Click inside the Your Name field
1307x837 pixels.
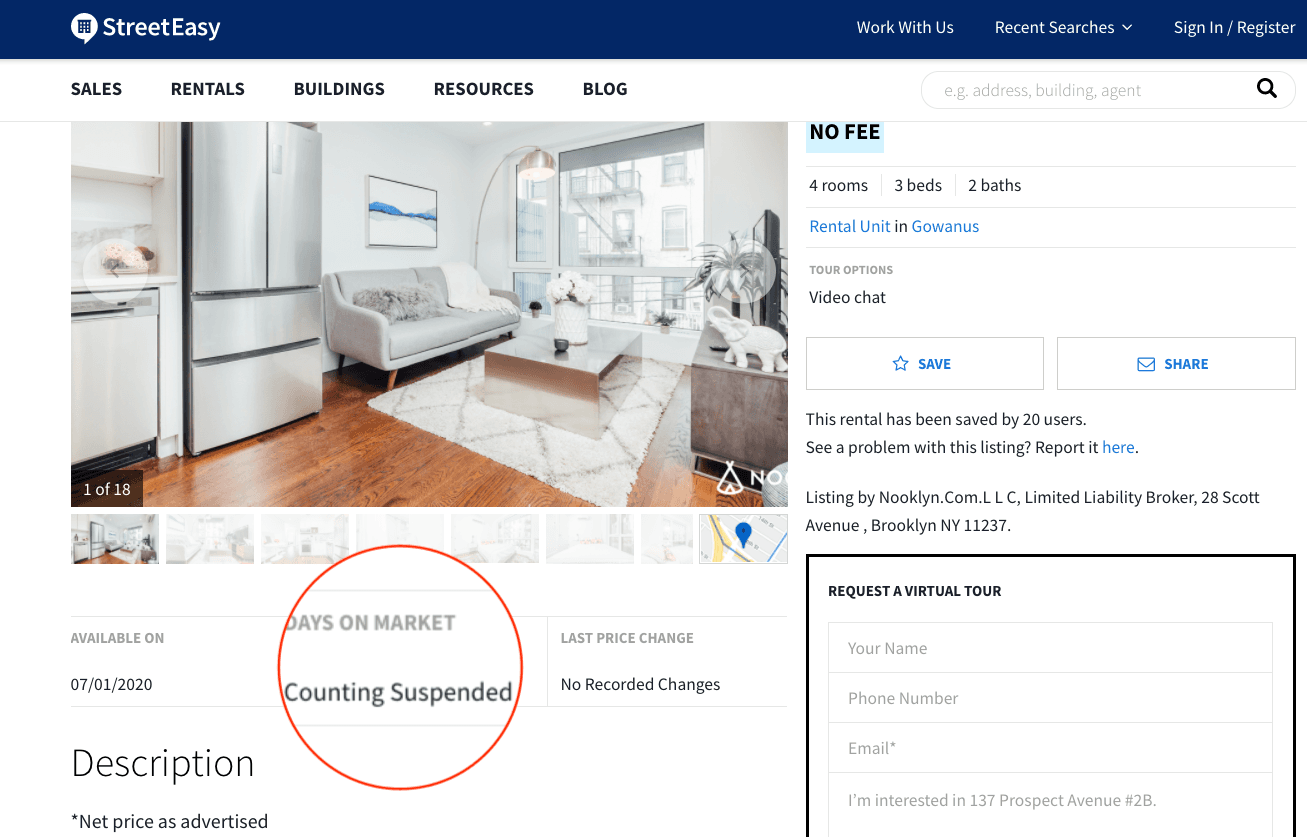(x=1050, y=648)
